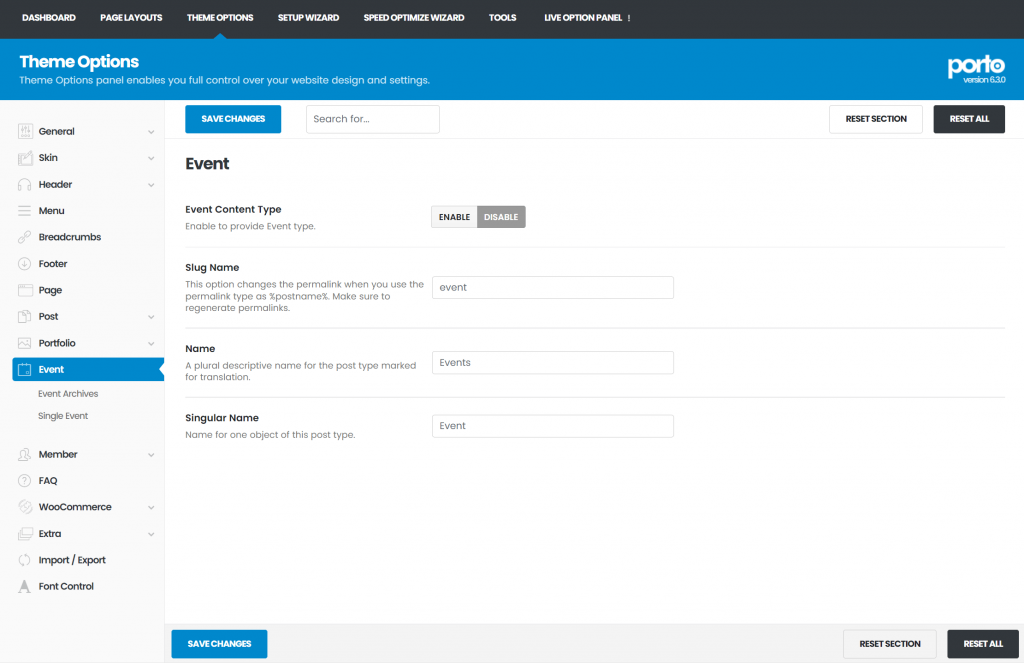Screen dimensions: 1024x663
Task: Expand the Portfolio section arrow
Action: pos(151,344)
